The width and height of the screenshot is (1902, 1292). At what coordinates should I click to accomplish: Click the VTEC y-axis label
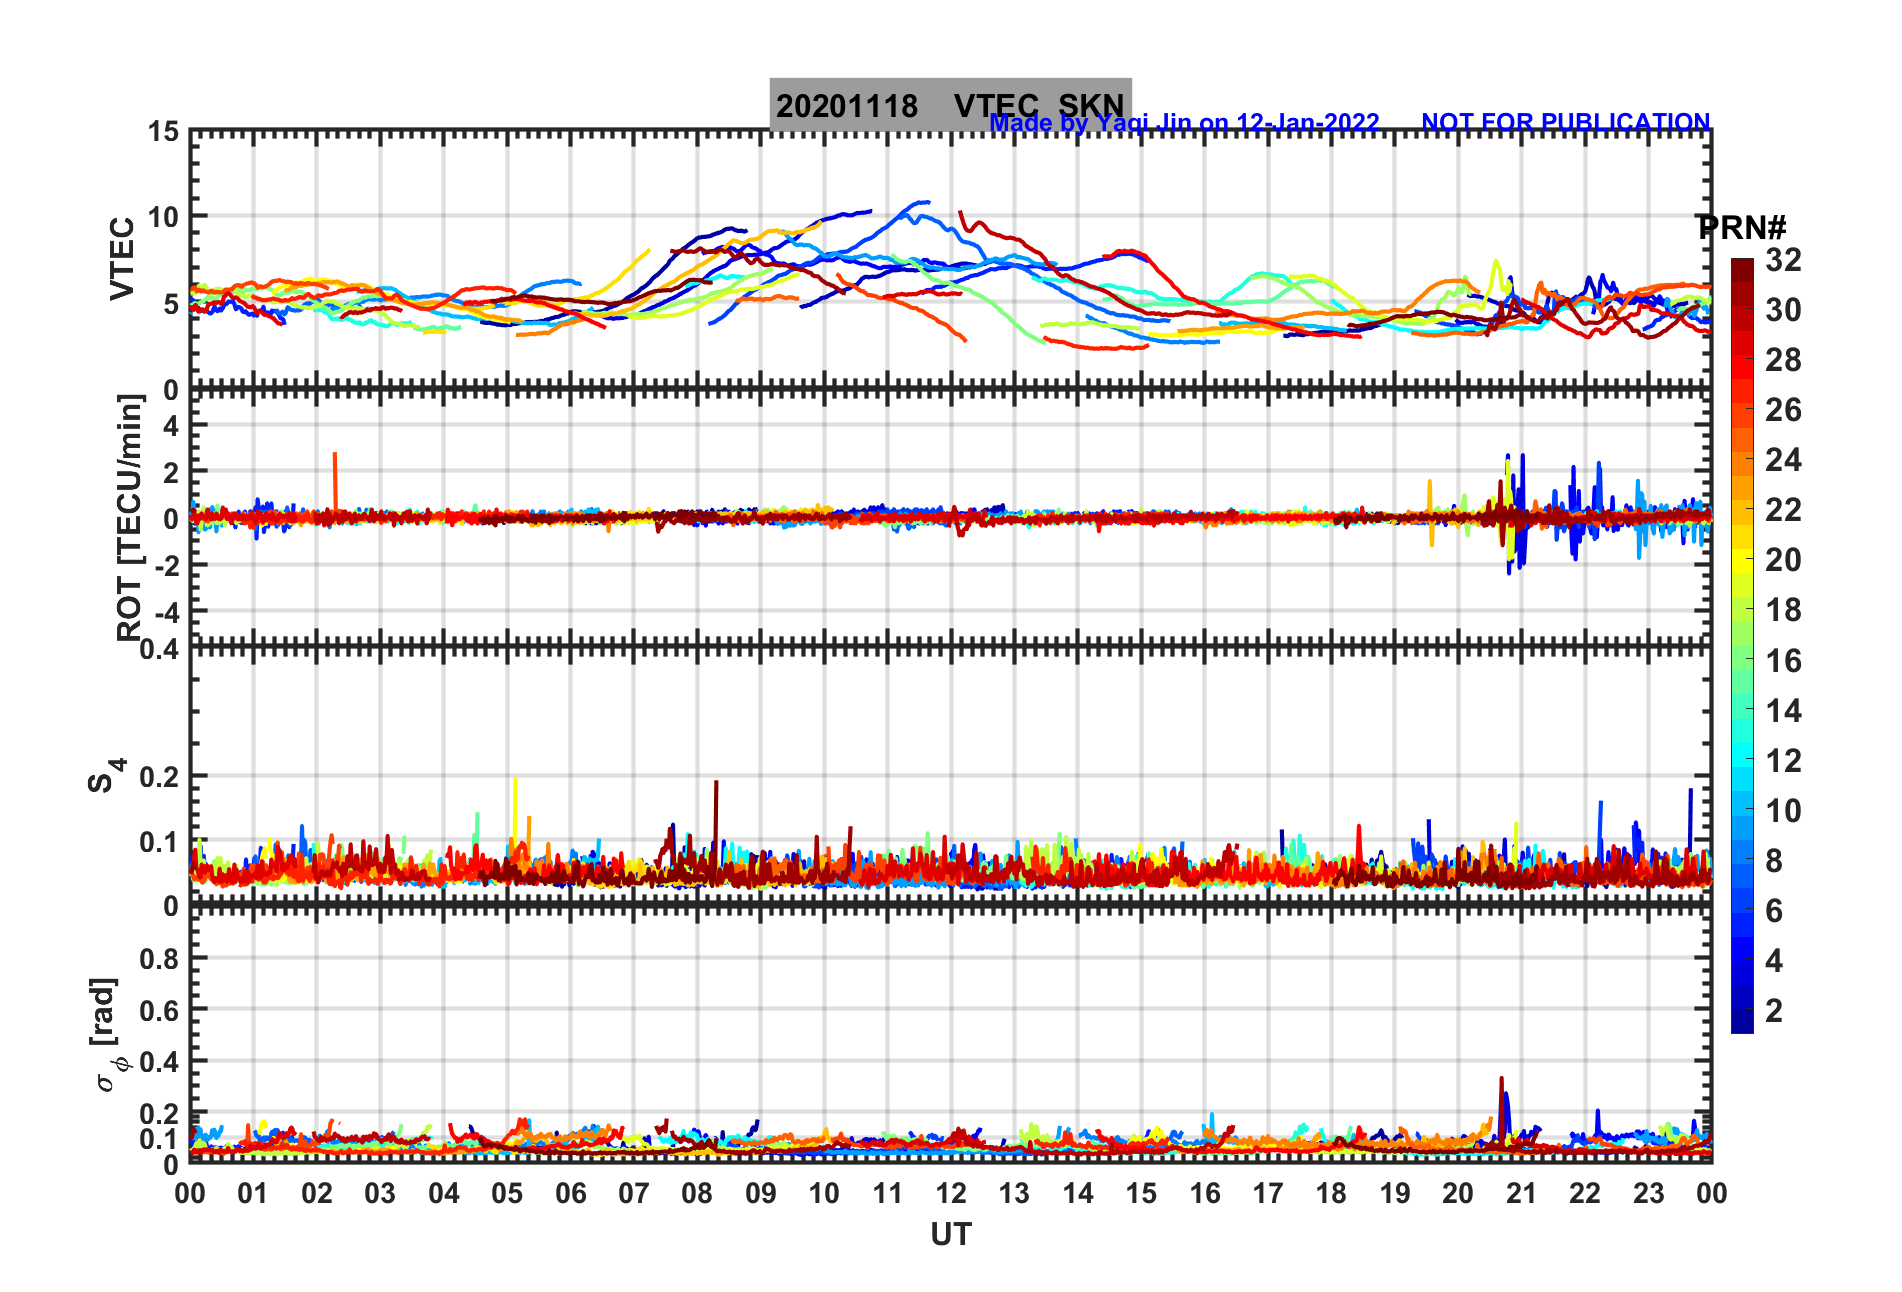(x=122, y=259)
